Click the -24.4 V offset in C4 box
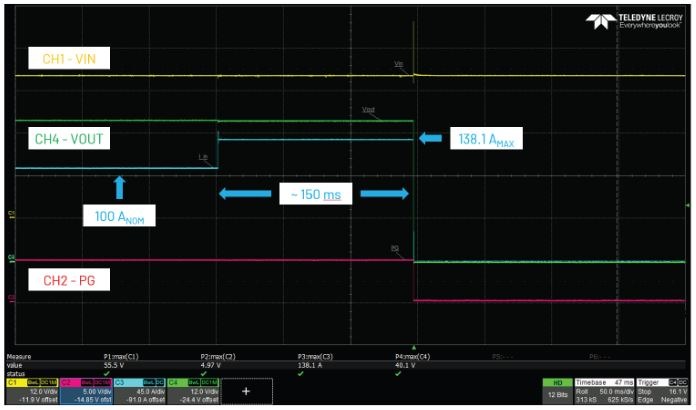This screenshot has height=410, width=696. 201,400
